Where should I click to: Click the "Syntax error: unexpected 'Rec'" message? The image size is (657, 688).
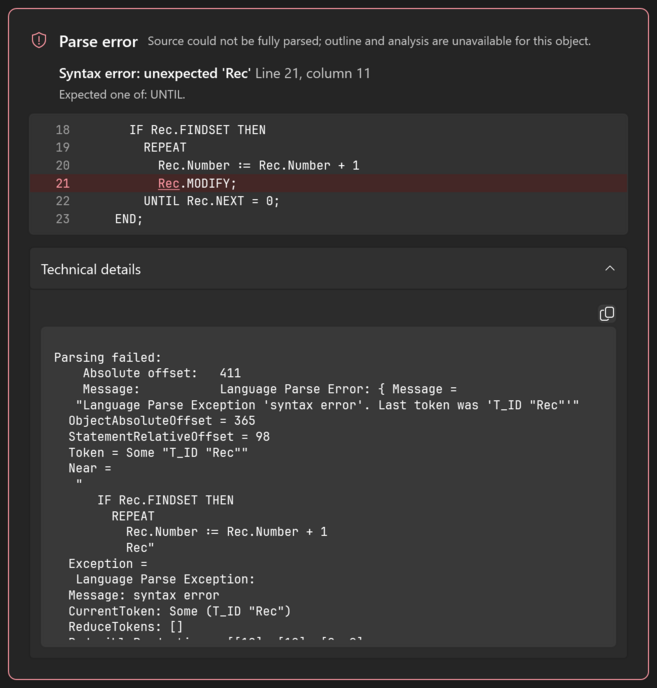tap(155, 73)
